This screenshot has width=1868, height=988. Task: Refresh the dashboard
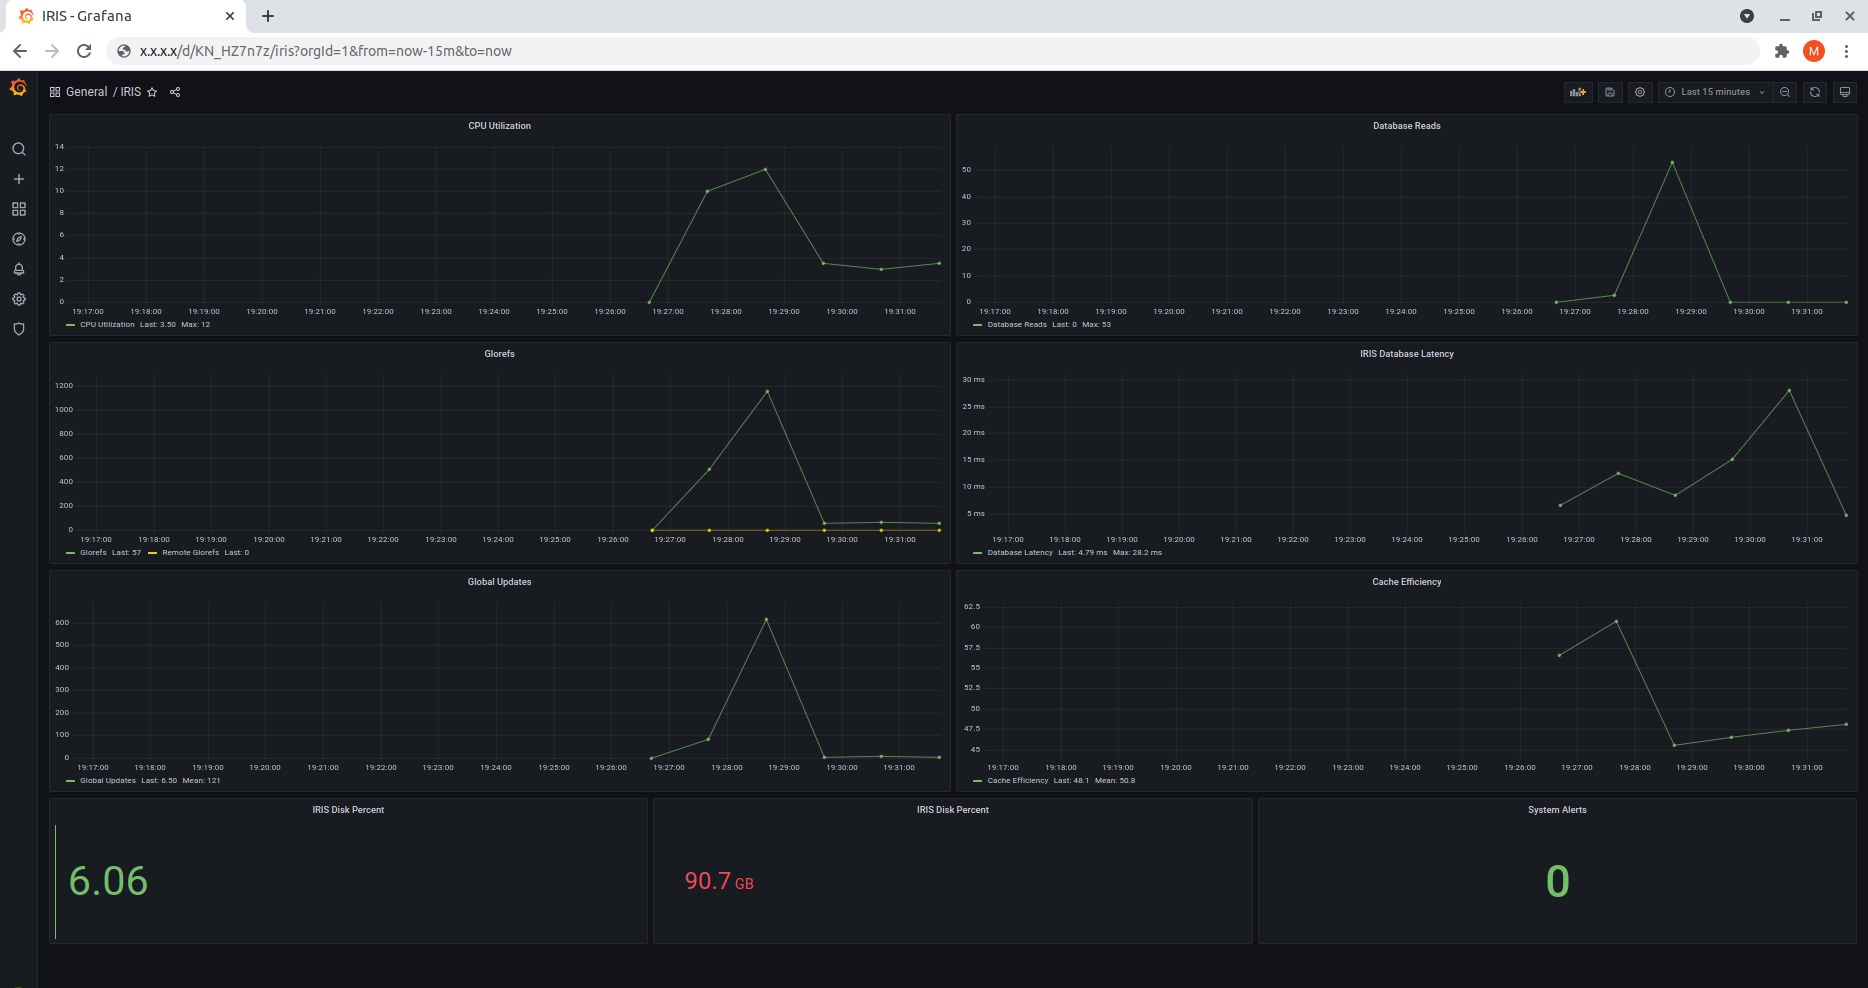[1815, 92]
